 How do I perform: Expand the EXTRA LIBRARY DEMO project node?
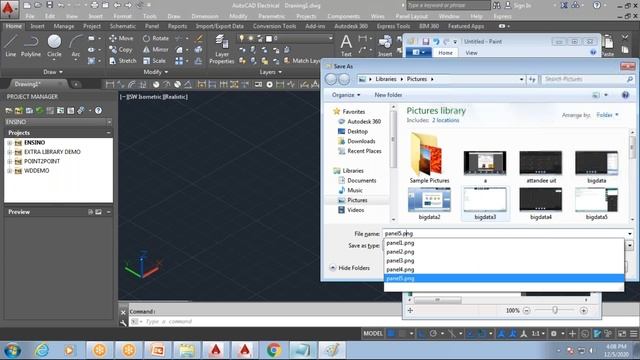pyautogui.click(x=9, y=152)
